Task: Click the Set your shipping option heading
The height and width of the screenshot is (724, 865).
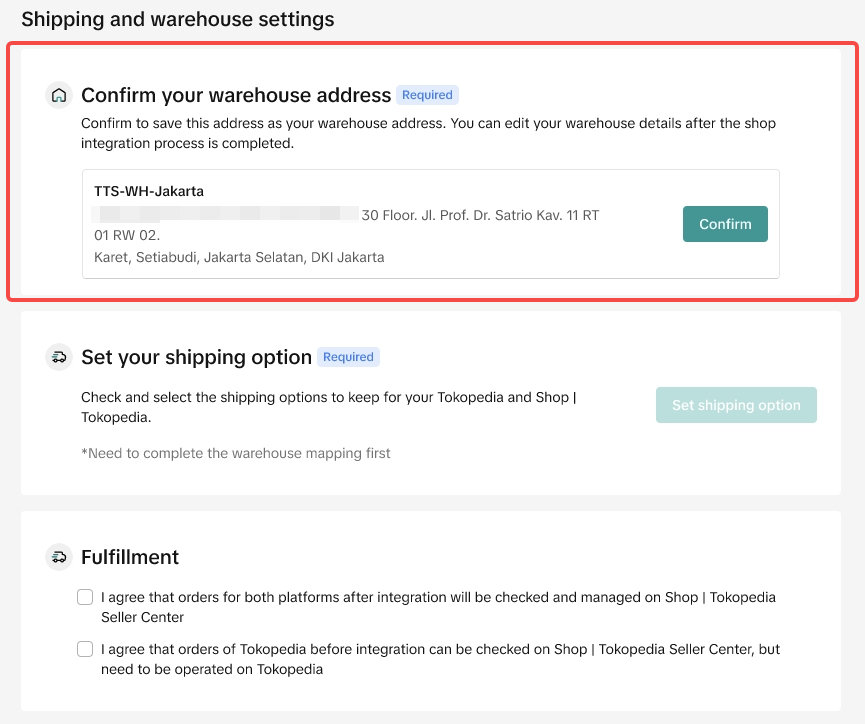Action: point(196,357)
